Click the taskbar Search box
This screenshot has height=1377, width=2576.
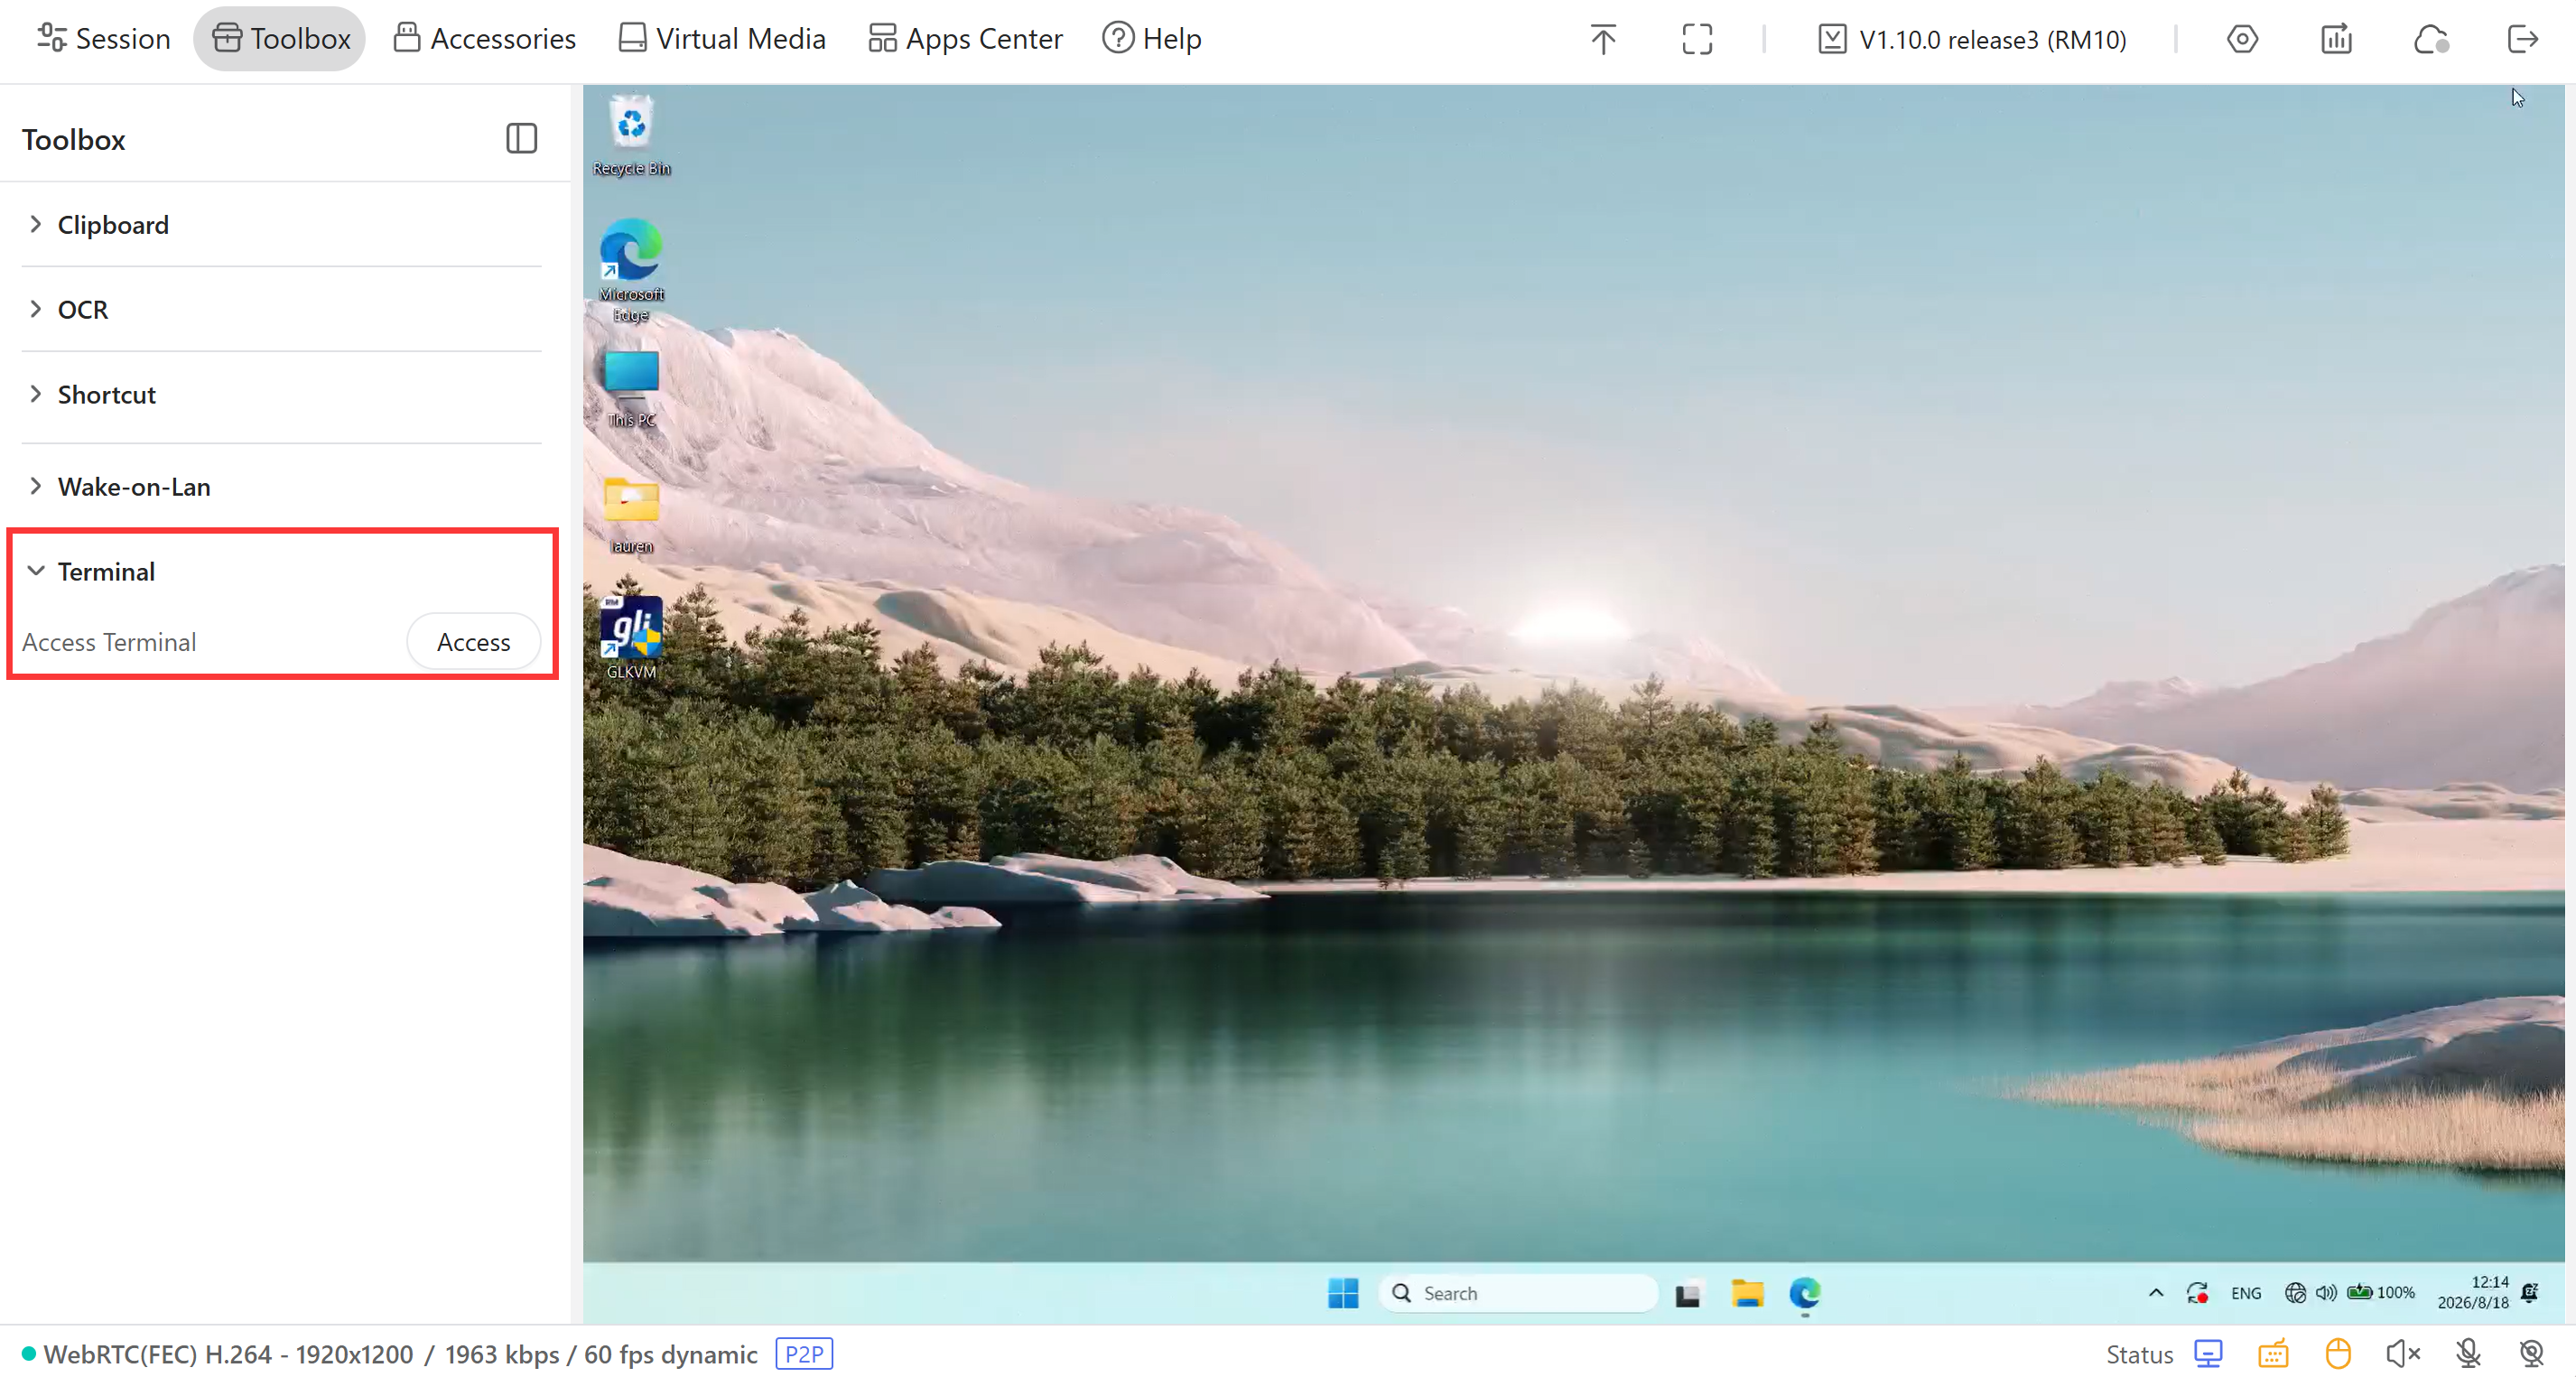point(1517,1293)
